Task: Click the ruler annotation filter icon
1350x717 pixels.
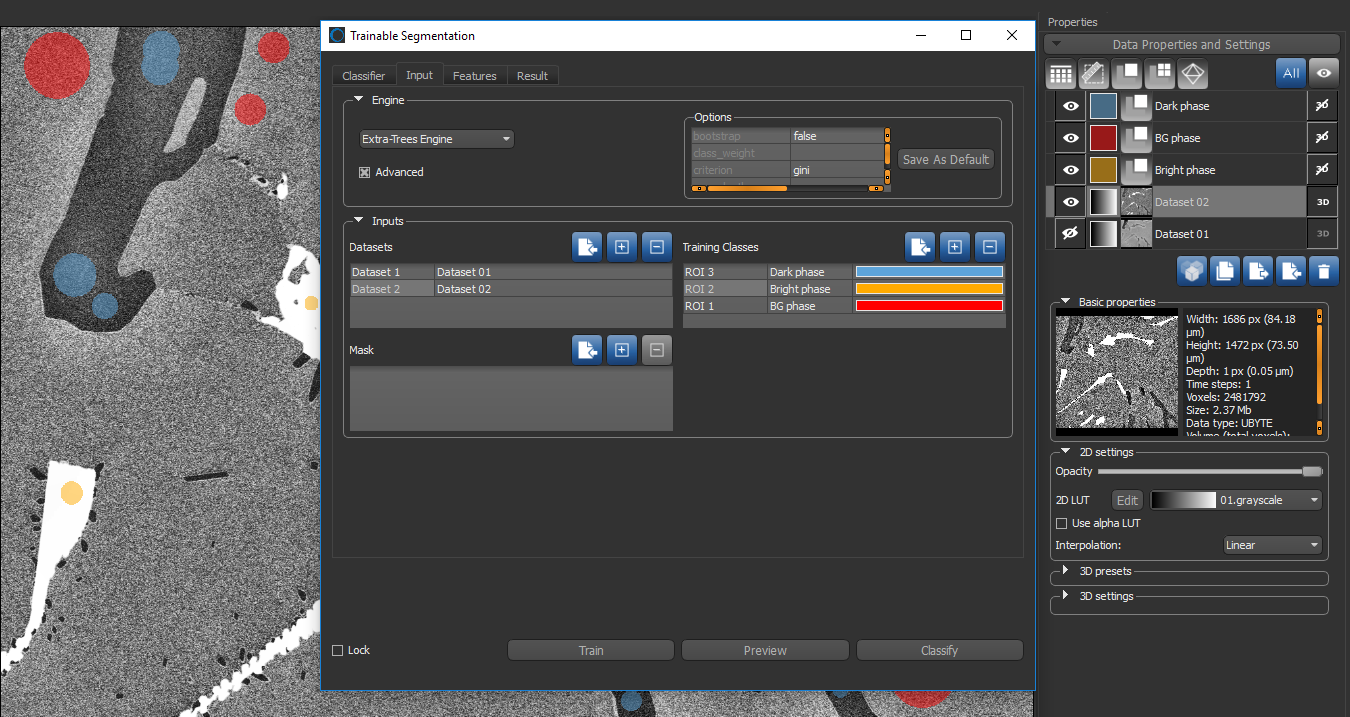Action: (x=1094, y=74)
